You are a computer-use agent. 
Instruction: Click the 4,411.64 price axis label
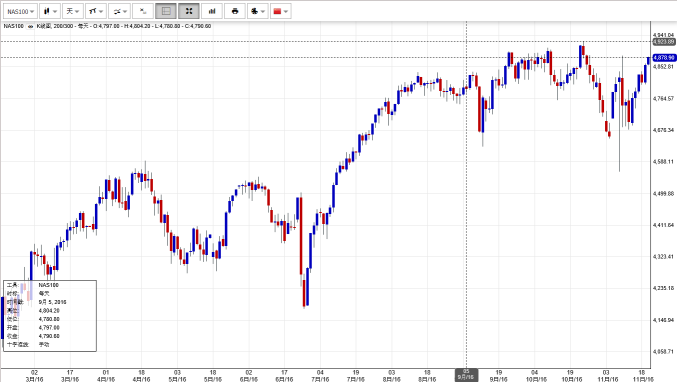663,225
